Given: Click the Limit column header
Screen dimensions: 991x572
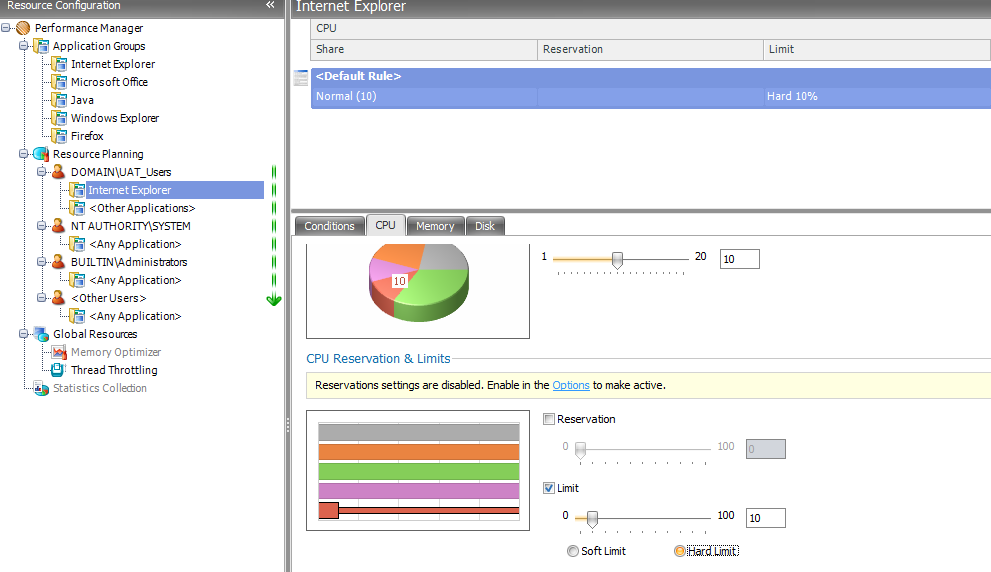Looking at the screenshot, I should point(877,49).
